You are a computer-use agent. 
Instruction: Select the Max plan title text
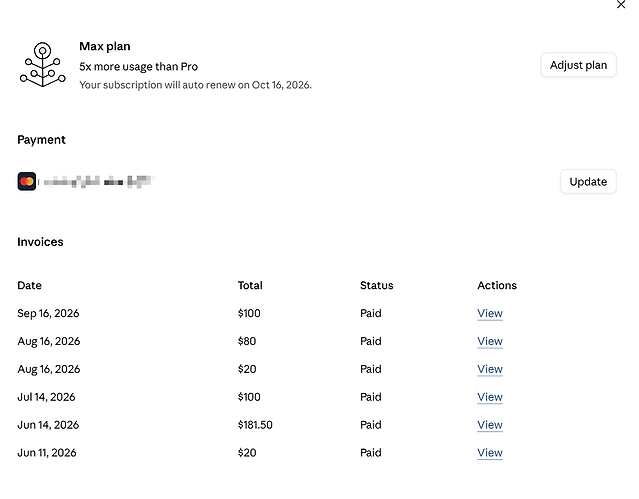tap(105, 46)
